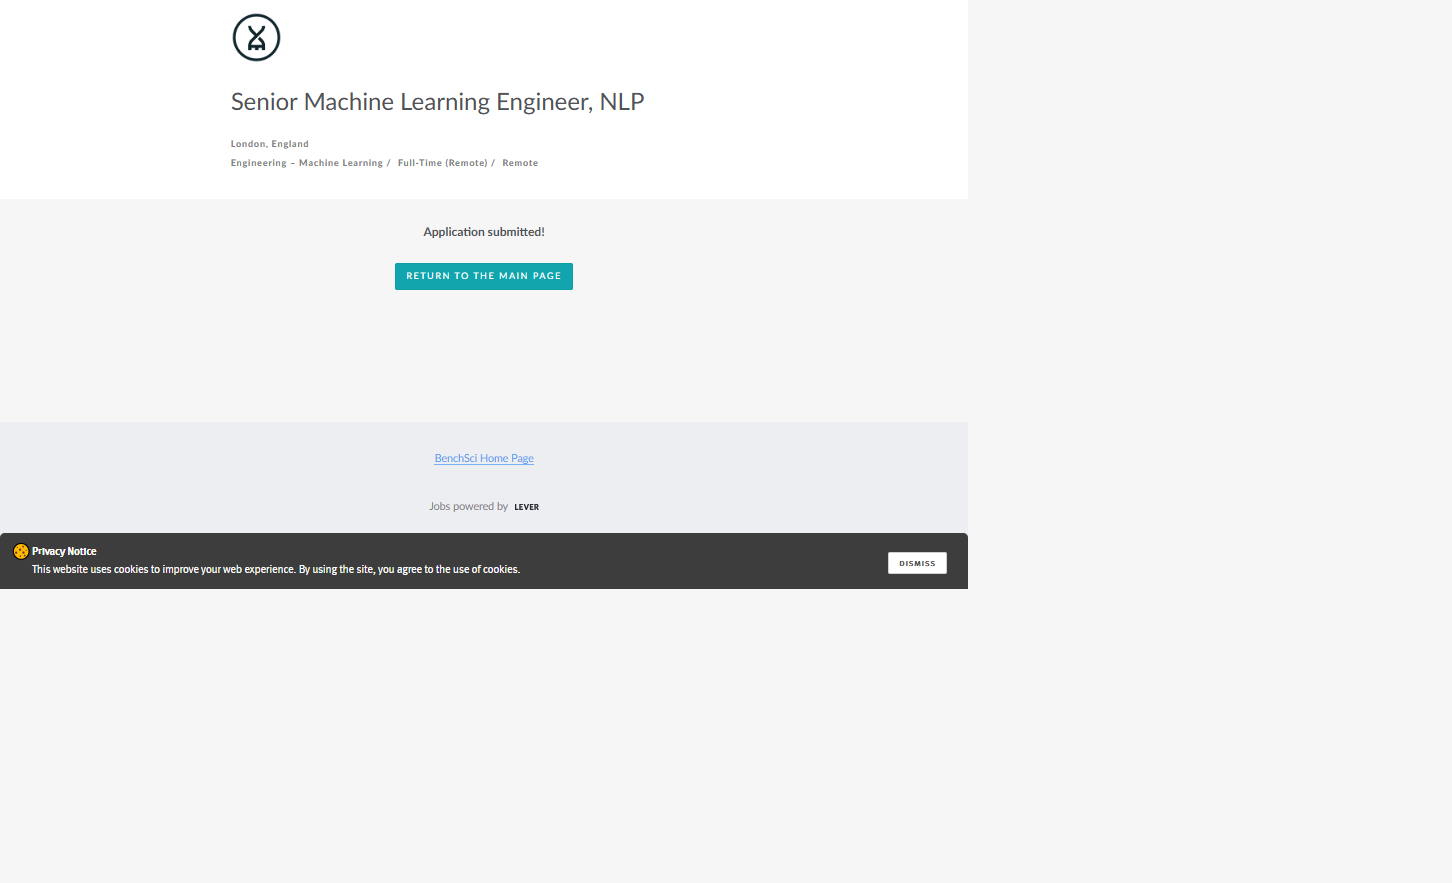1452x883 pixels.
Task: Open the BenchSci Home Page link
Action: tap(484, 459)
